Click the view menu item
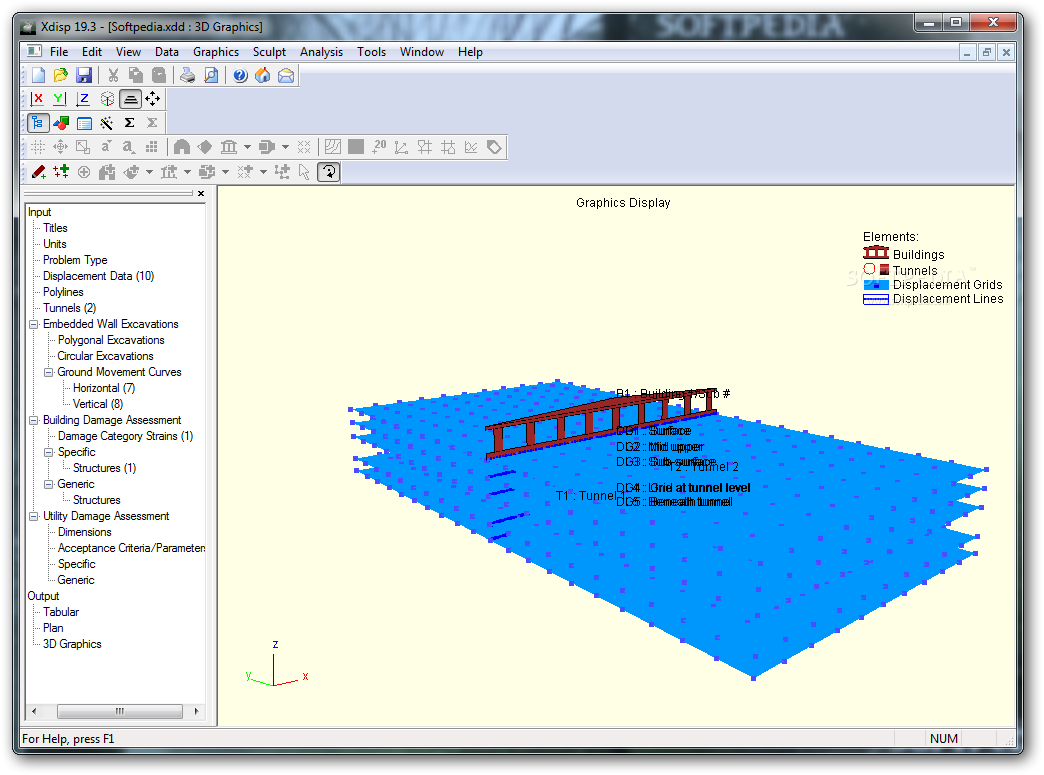 point(128,52)
